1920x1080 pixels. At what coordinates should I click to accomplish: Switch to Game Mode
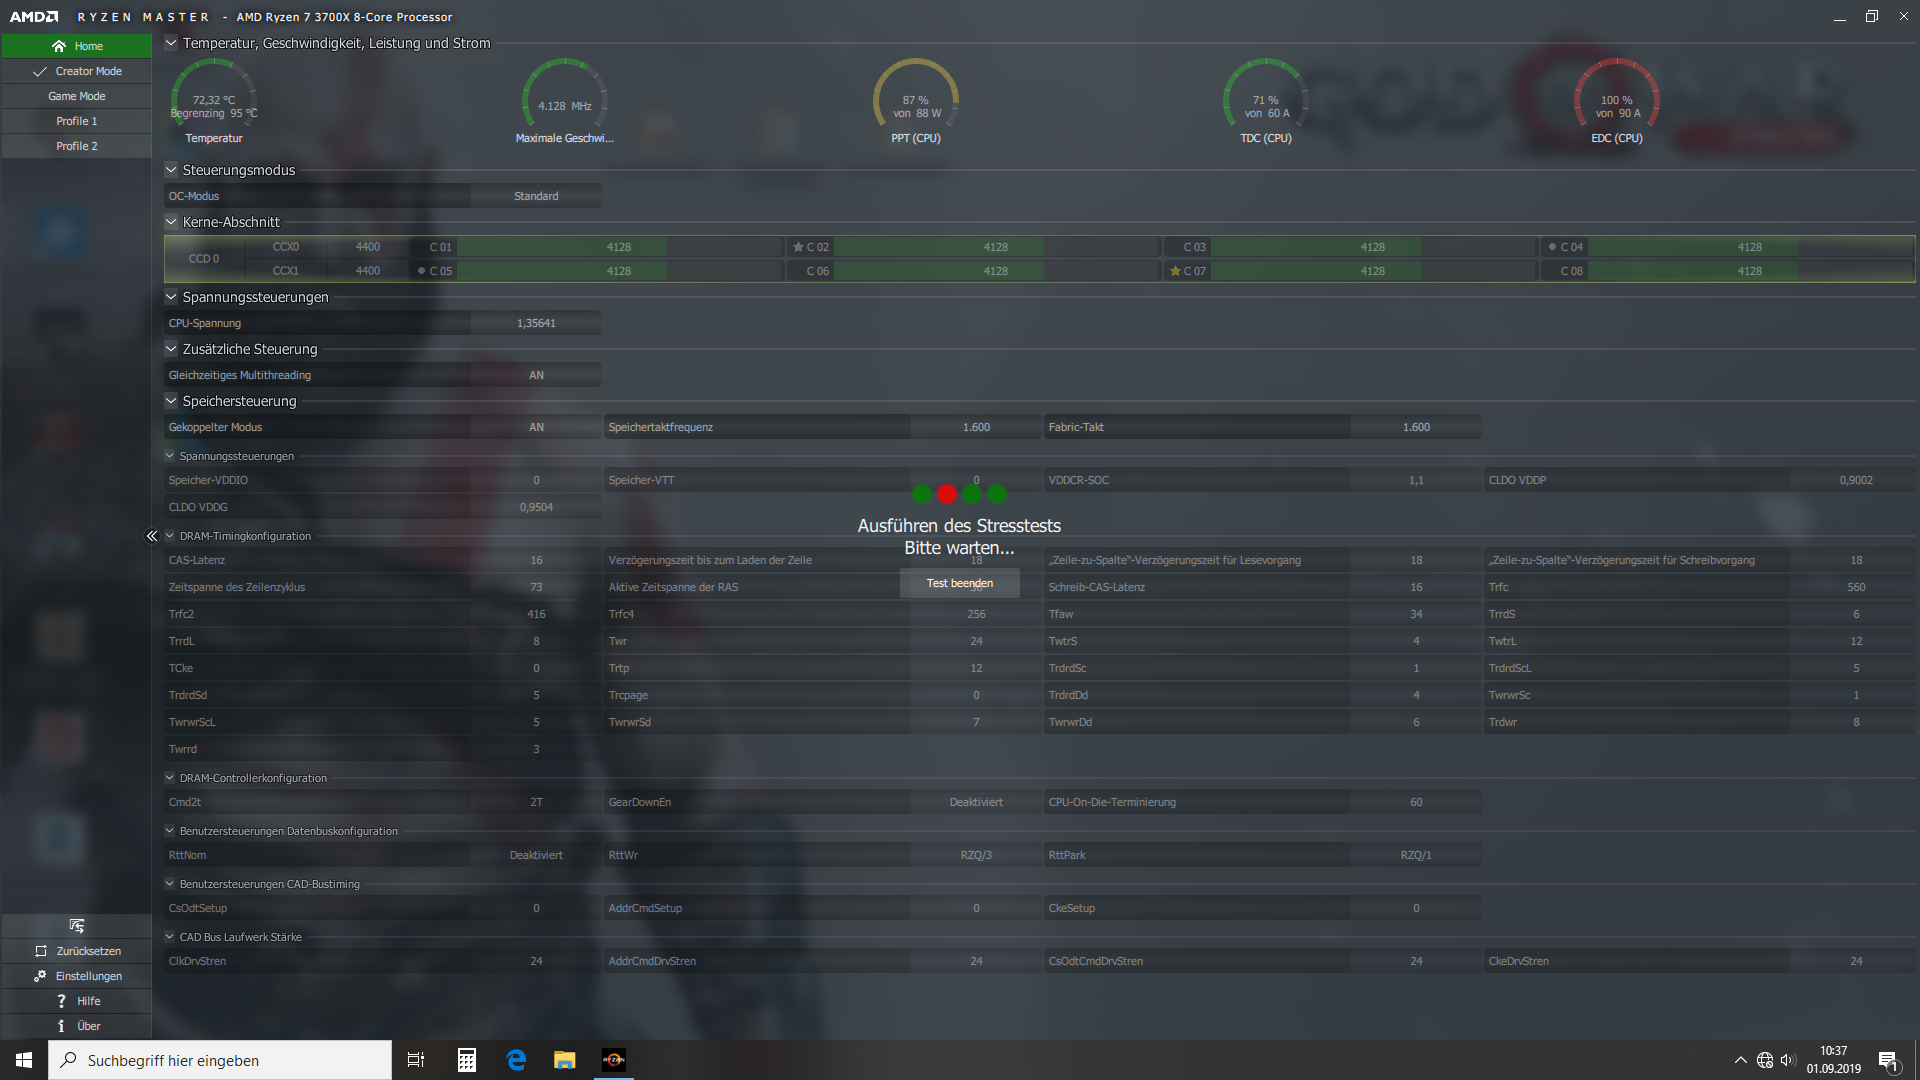(x=77, y=96)
